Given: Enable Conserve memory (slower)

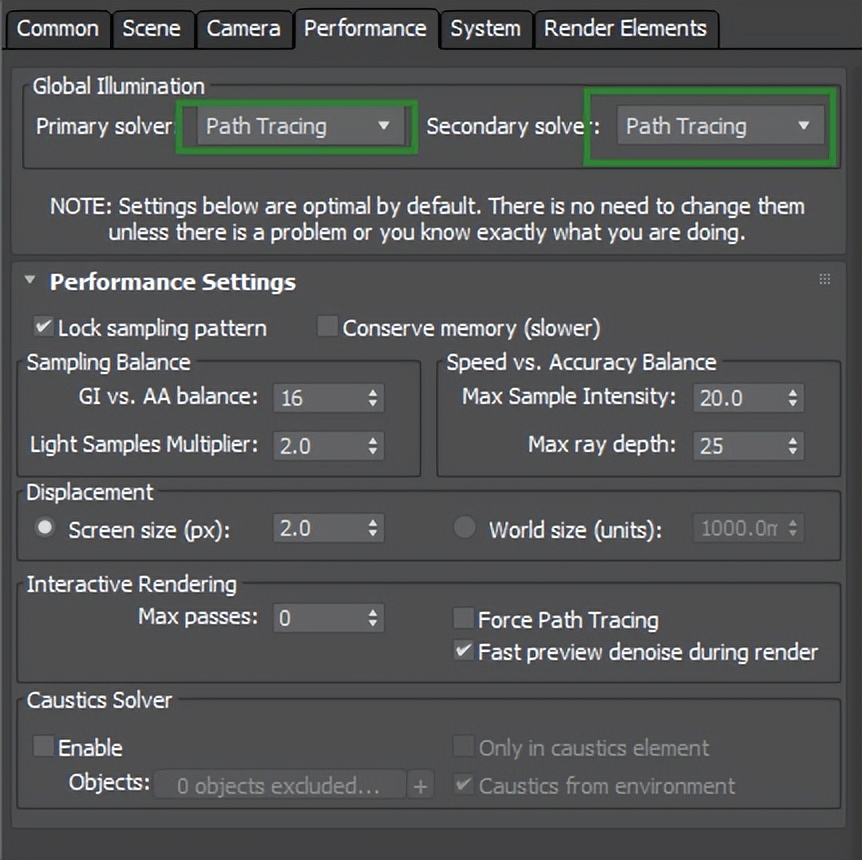Looking at the screenshot, I should [327, 327].
